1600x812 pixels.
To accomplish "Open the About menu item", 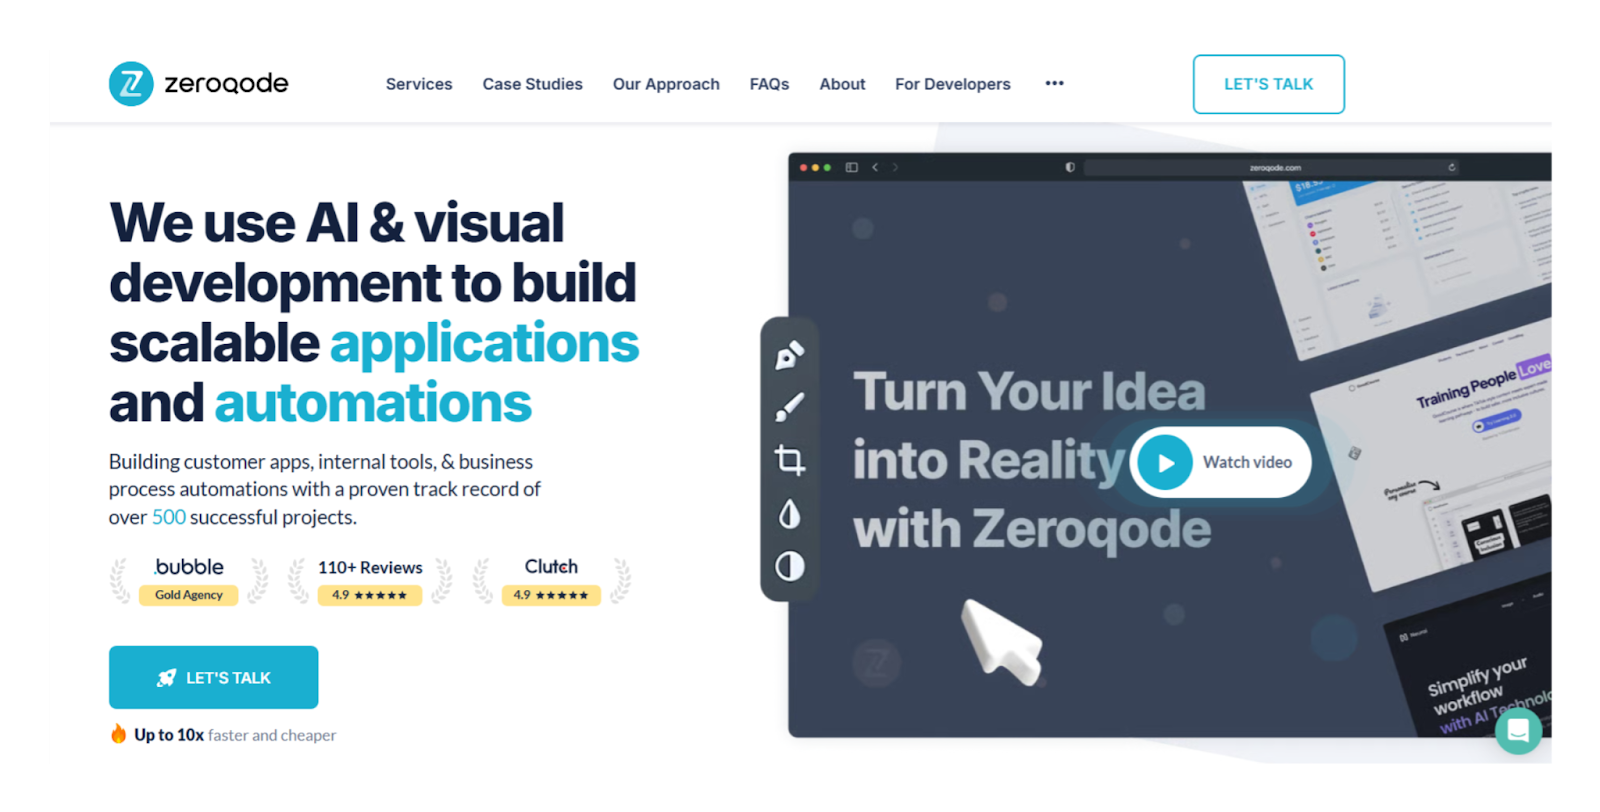I will [x=842, y=84].
